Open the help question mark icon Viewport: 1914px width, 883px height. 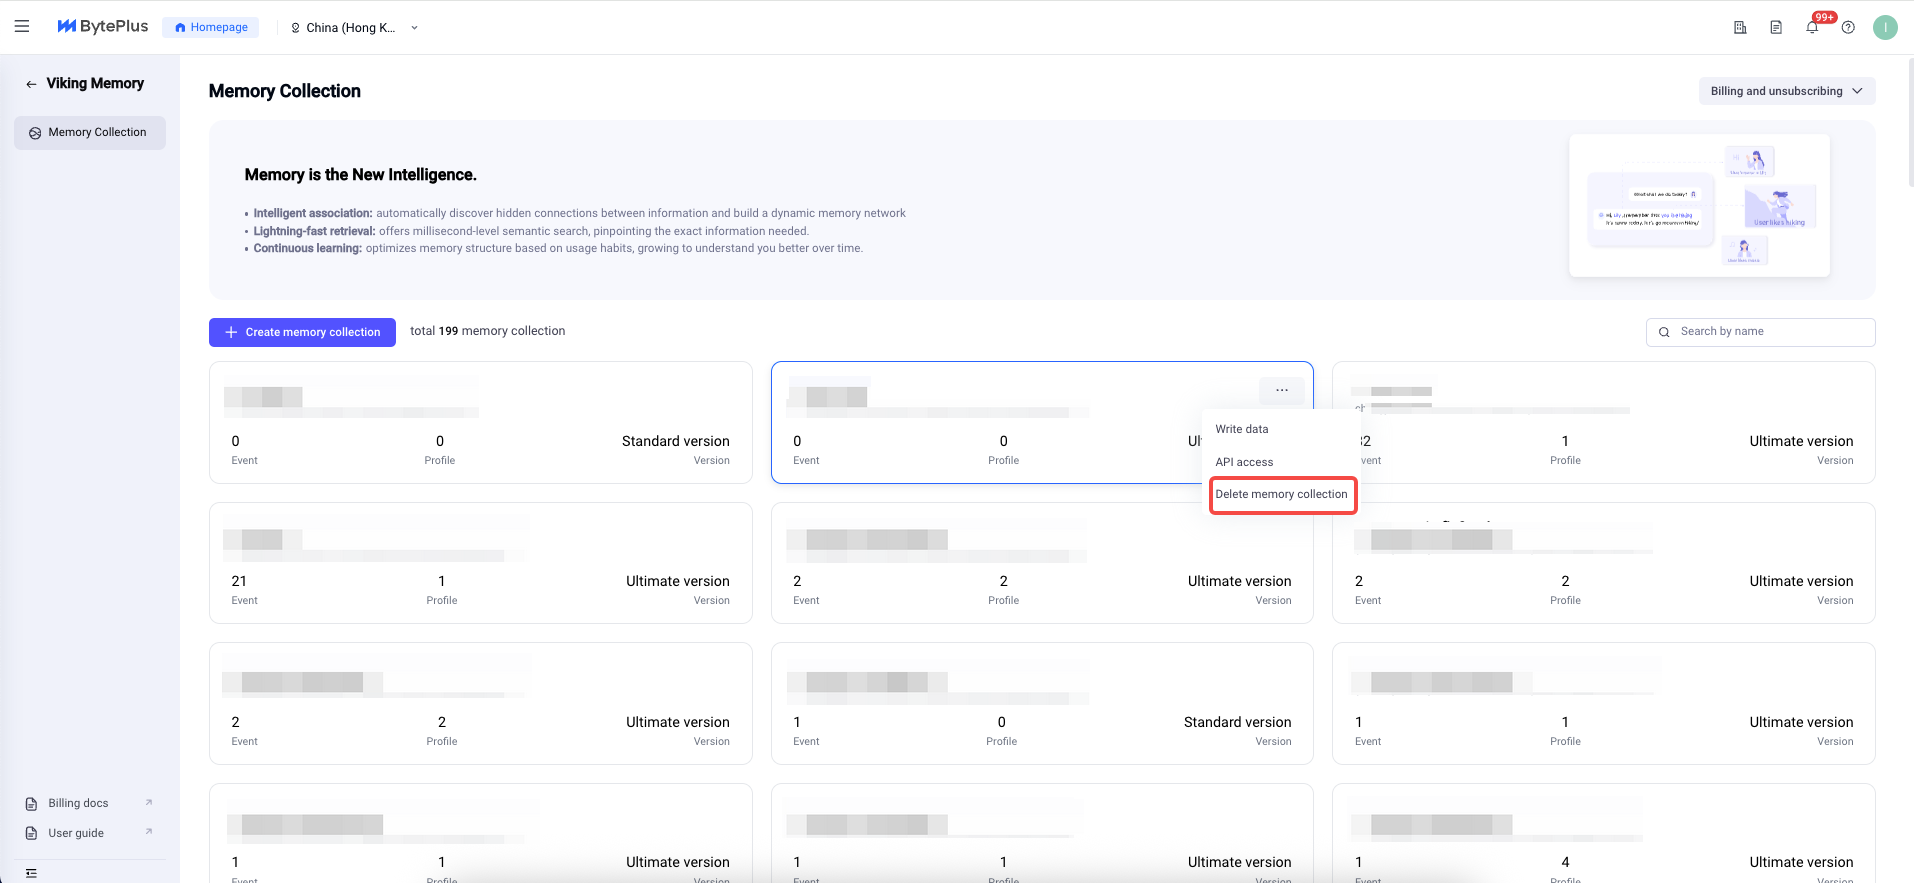(x=1848, y=27)
